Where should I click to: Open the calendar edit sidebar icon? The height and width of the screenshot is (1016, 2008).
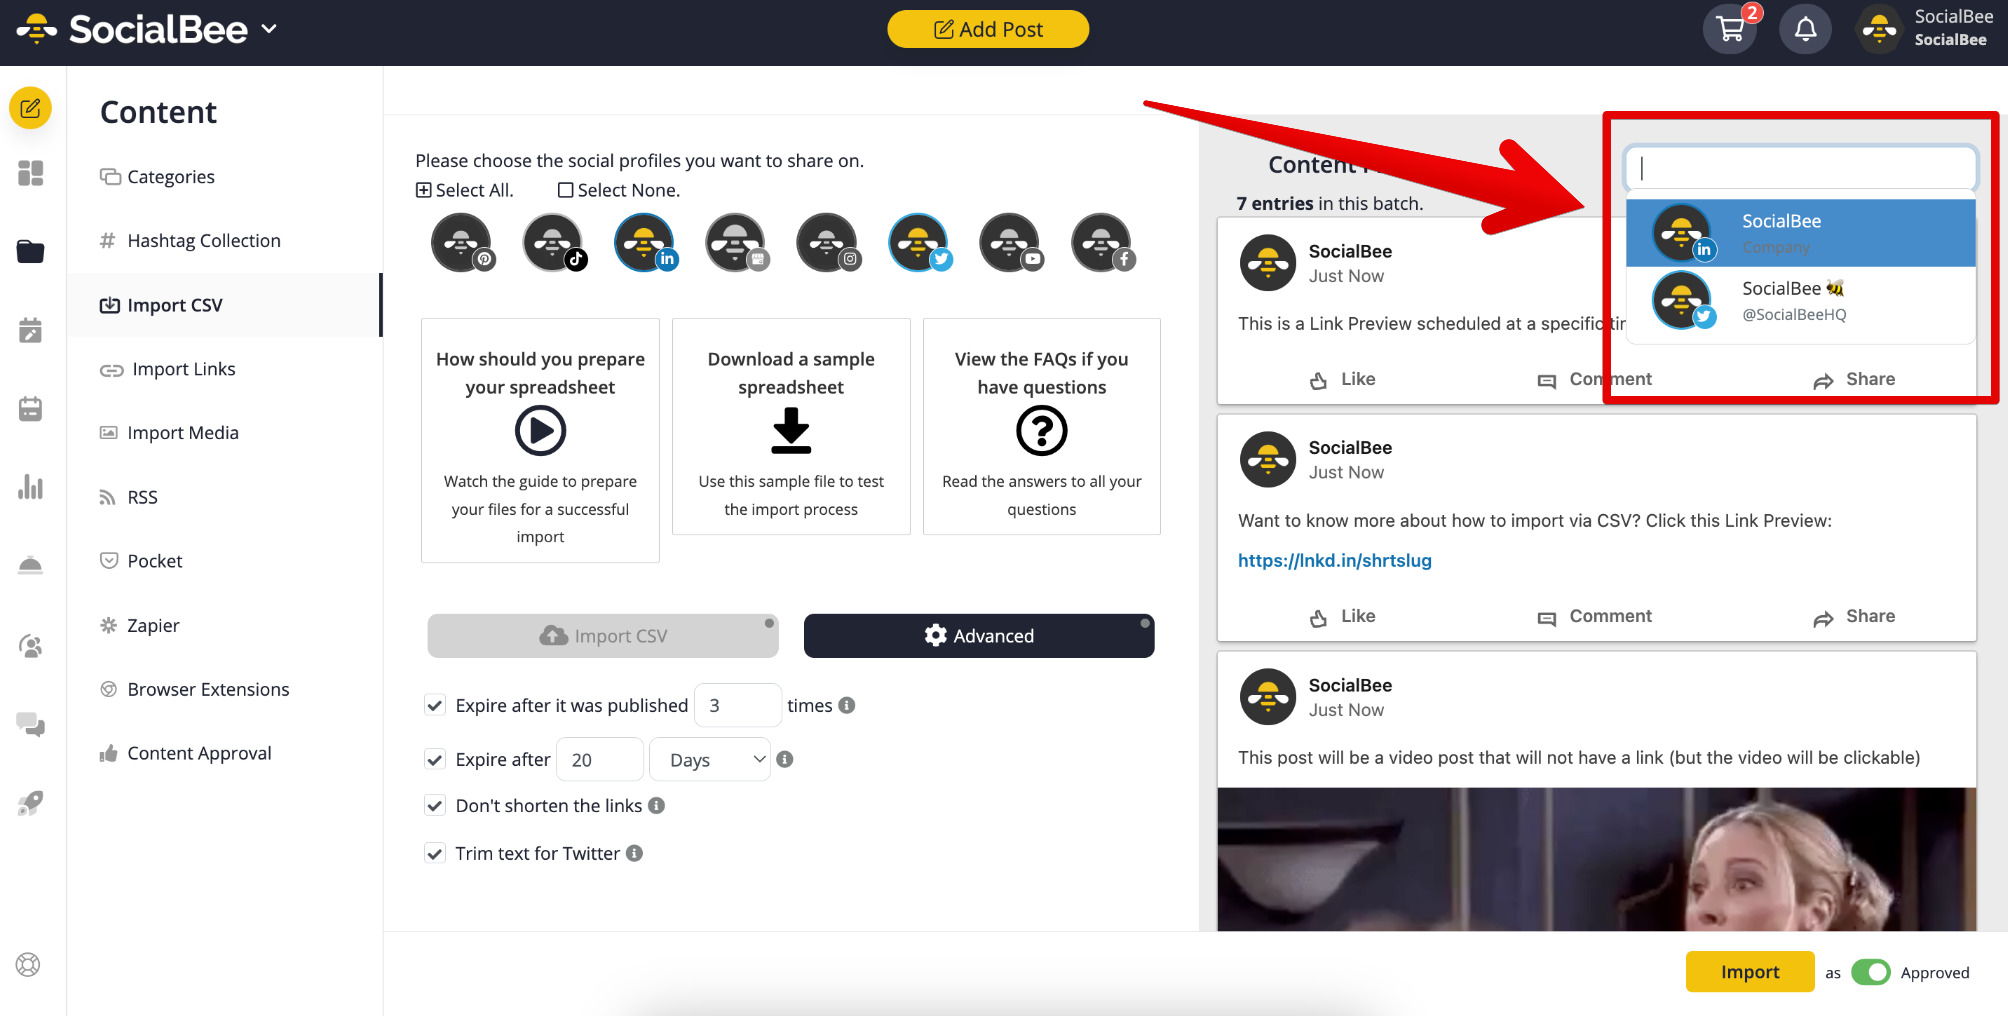(30, 330)
